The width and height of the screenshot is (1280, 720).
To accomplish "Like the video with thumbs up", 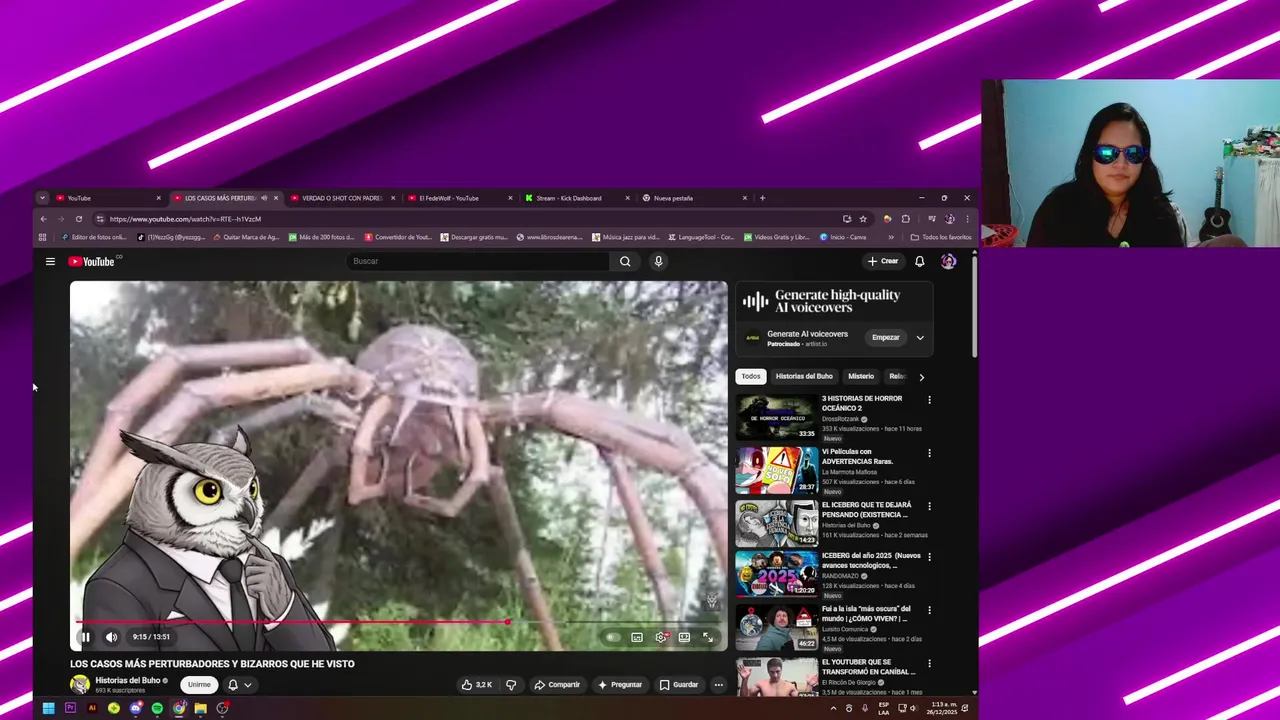I will [x=477, y=685].
